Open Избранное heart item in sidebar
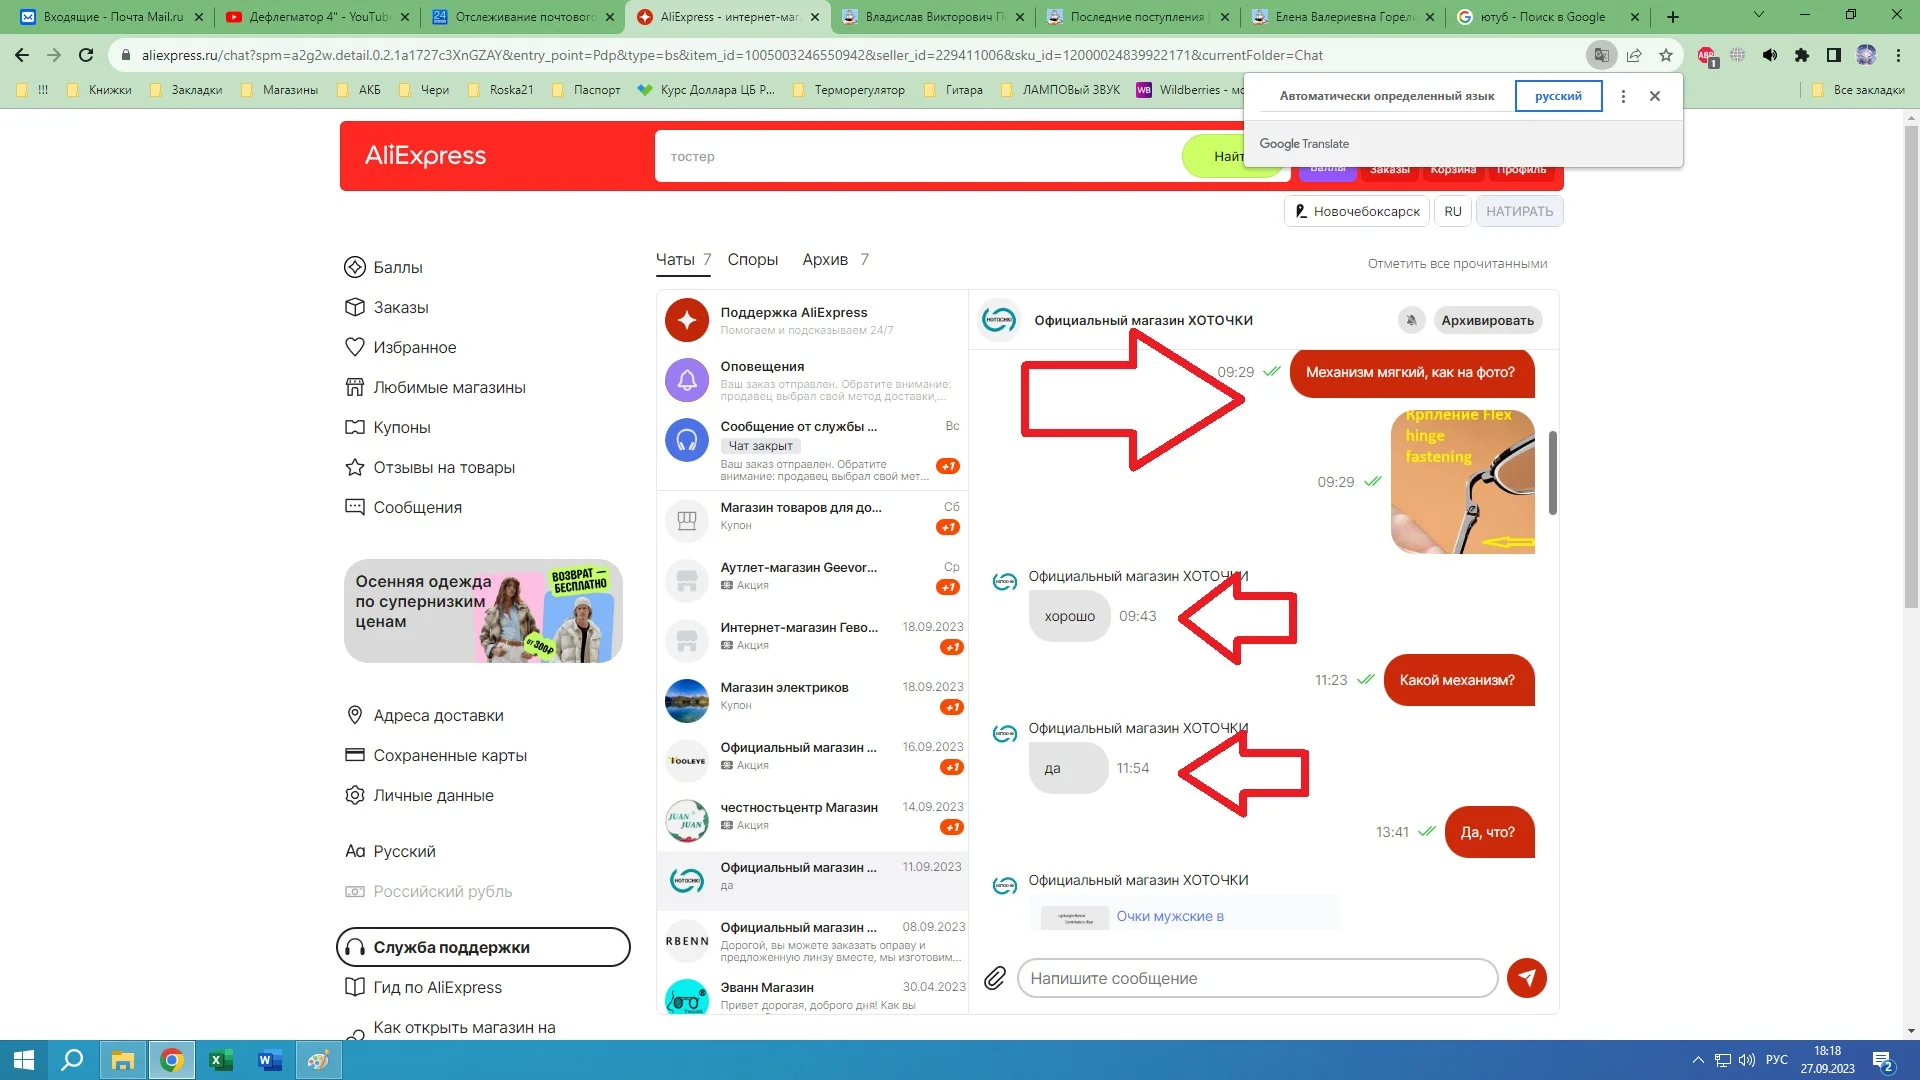Viewport: 1920px width, 1080px height. 414,347
